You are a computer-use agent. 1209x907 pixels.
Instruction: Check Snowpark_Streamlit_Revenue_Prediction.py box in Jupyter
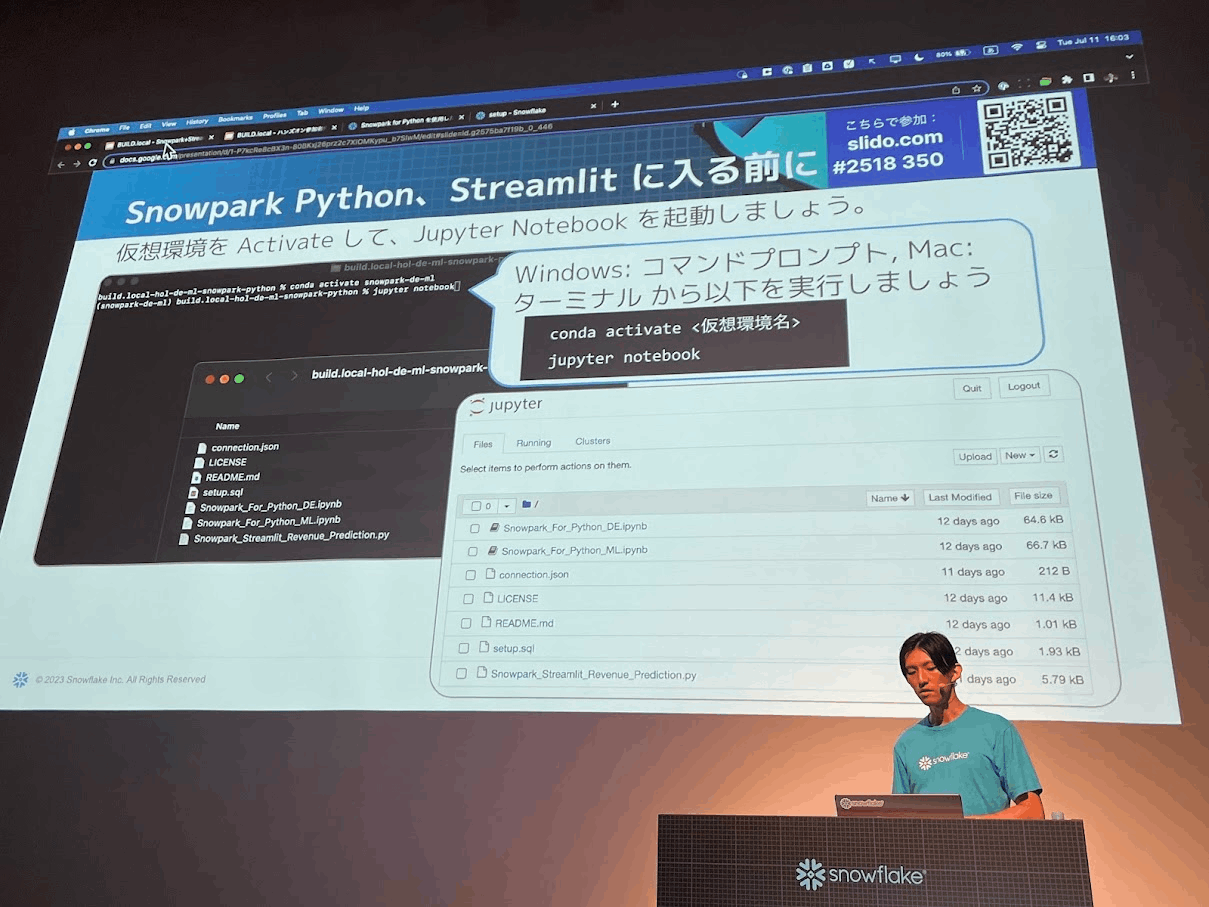(x=461, y=674)
